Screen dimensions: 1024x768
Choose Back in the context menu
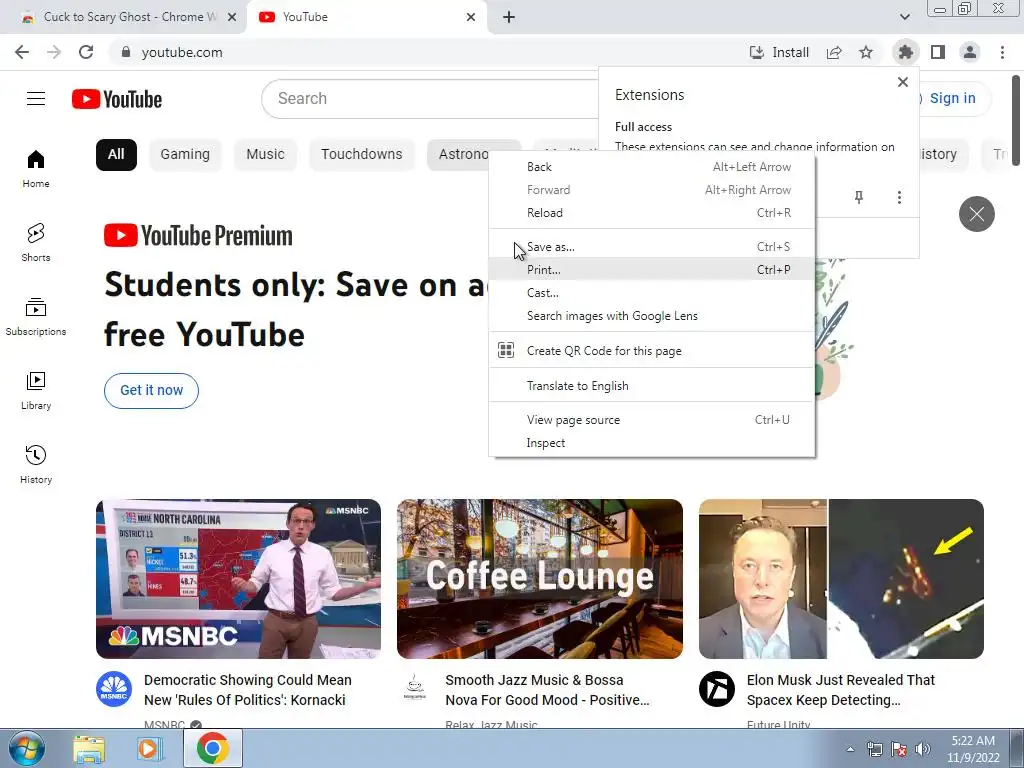[652, 167]
